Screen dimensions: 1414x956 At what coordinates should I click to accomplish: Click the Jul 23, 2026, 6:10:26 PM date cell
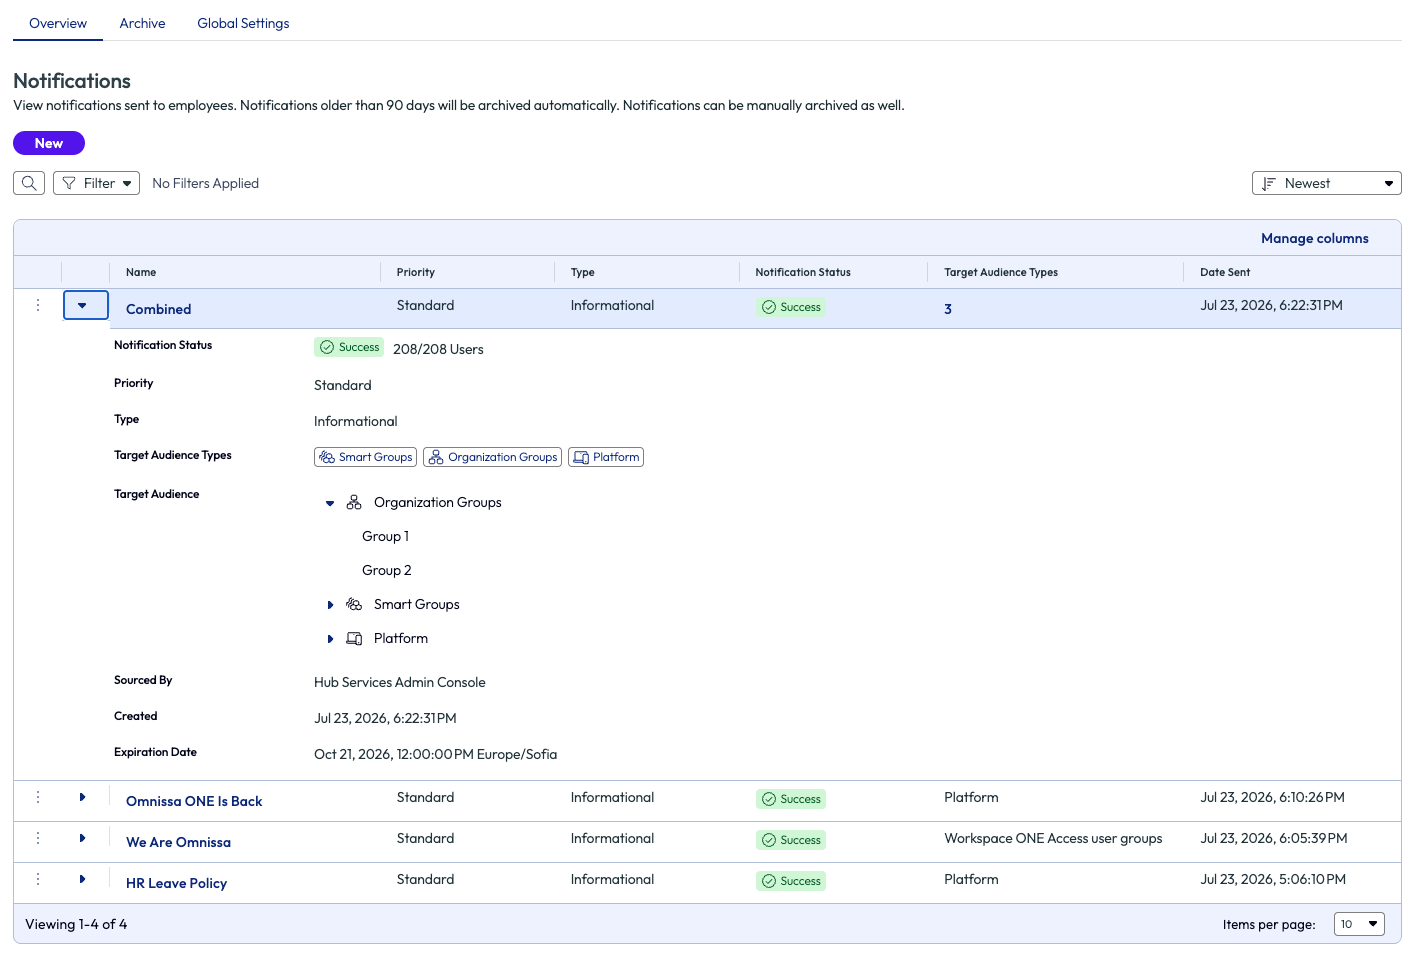point(1272,797)
